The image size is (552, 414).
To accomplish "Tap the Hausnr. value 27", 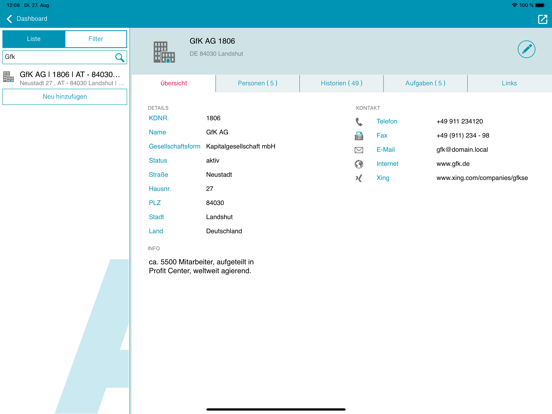I will point(209,189).
